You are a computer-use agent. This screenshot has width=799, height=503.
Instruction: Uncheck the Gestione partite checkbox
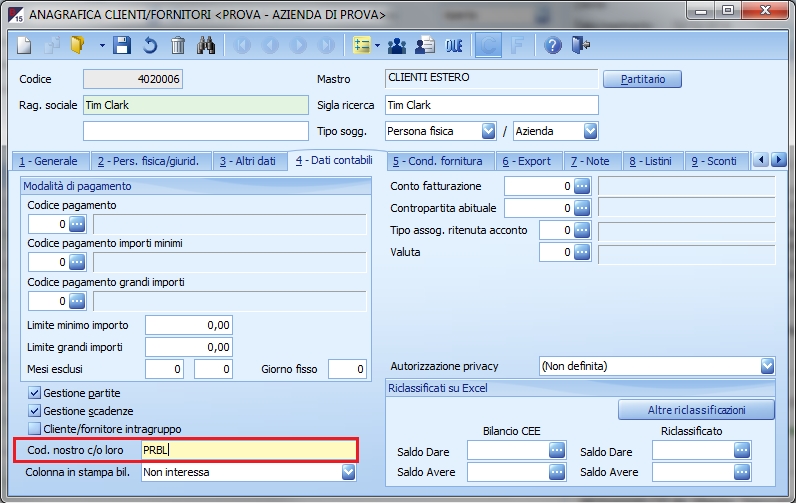coord(34,394)
